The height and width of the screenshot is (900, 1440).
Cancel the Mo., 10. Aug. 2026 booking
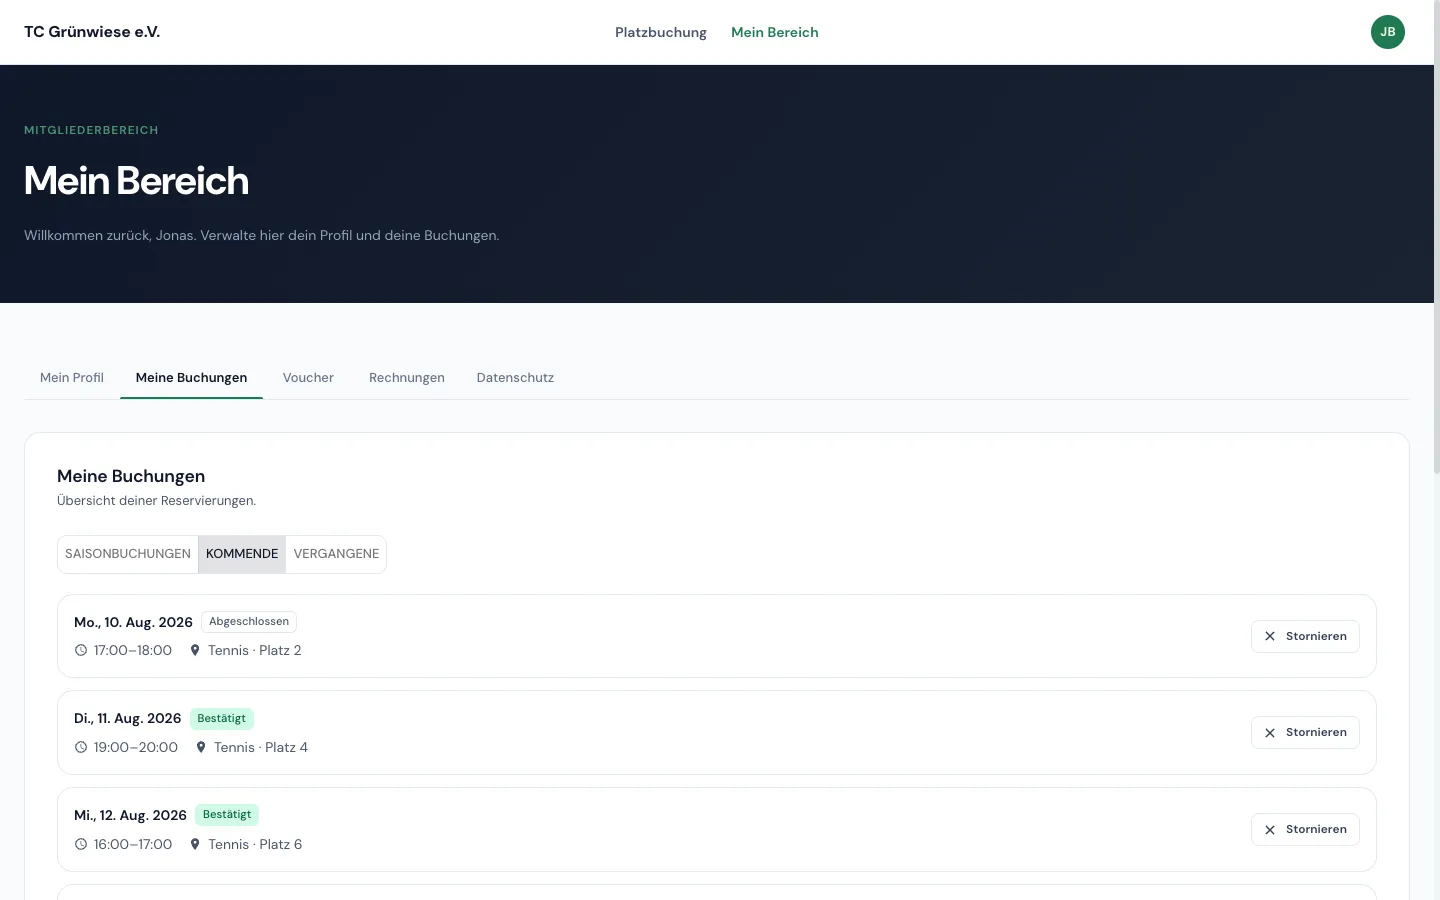(1305, 636)
